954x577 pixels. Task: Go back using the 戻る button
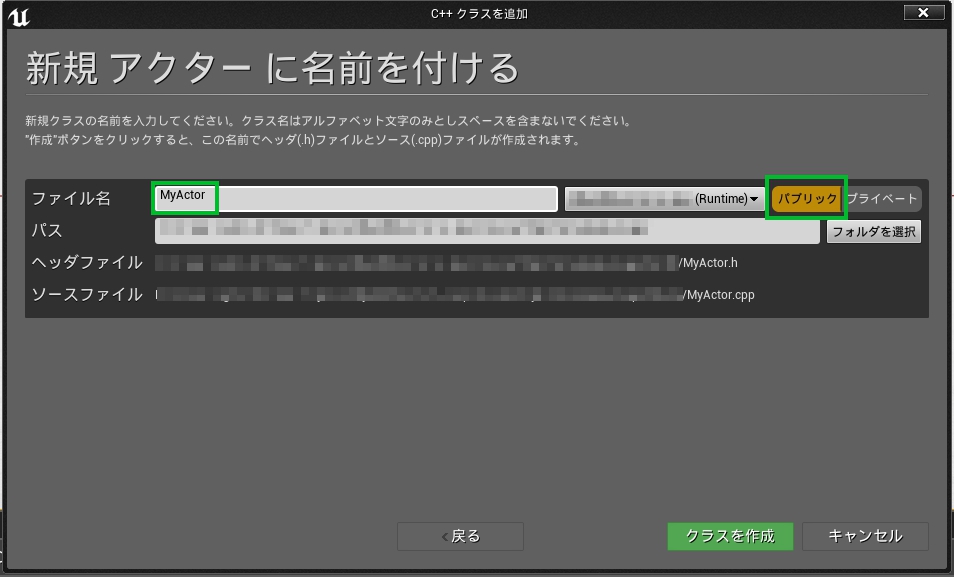point(459,536)
